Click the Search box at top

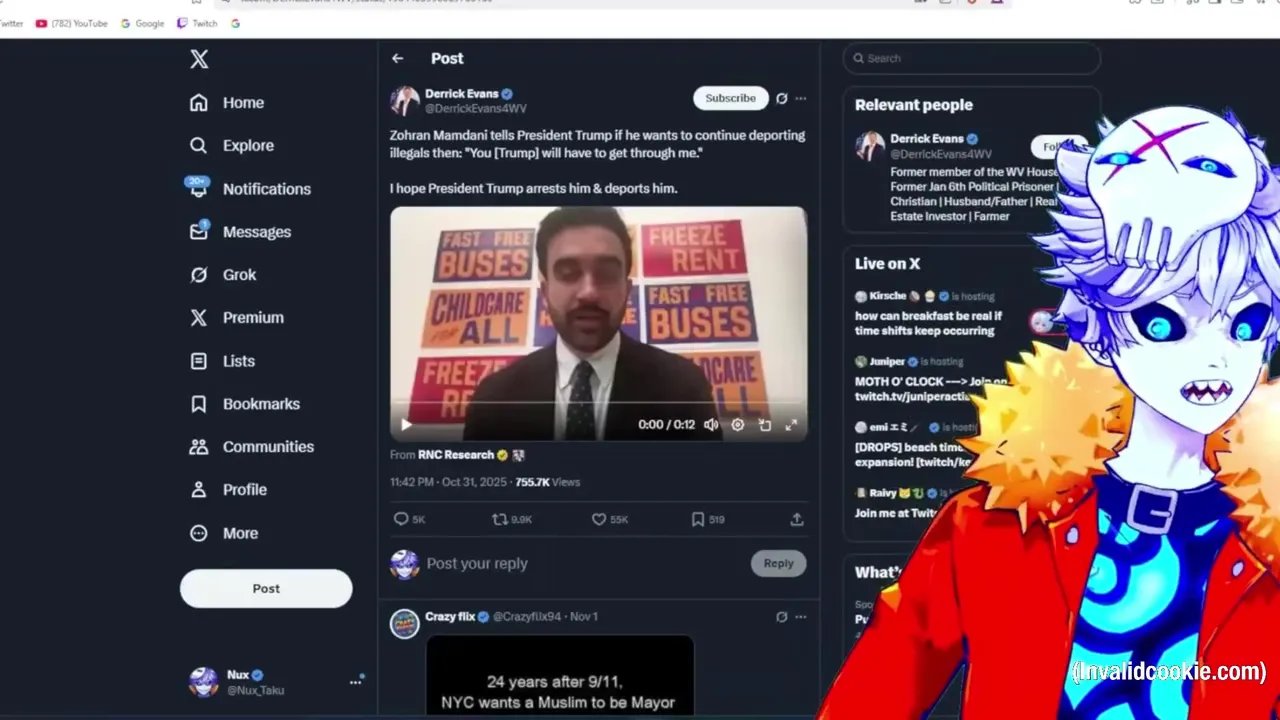tap(972, 59)
